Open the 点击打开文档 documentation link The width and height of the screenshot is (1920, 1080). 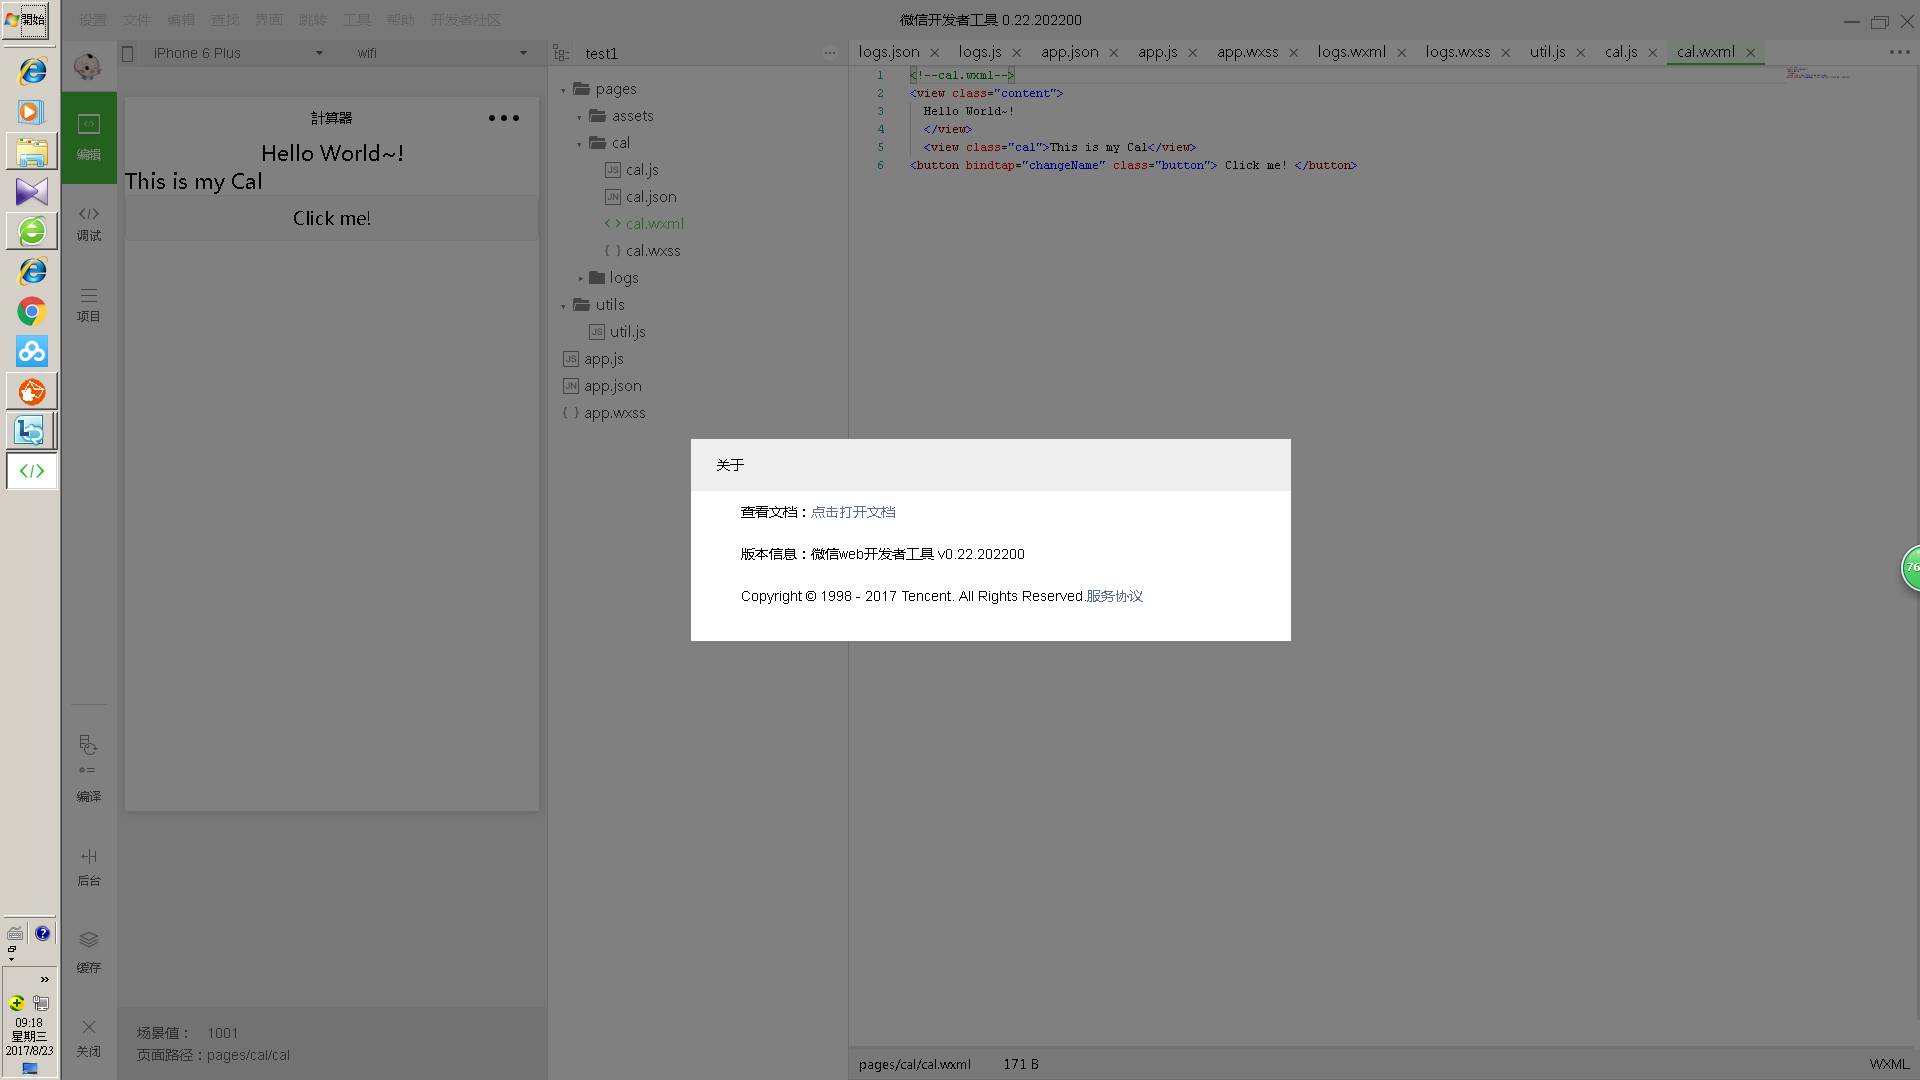tap(852, 512)
